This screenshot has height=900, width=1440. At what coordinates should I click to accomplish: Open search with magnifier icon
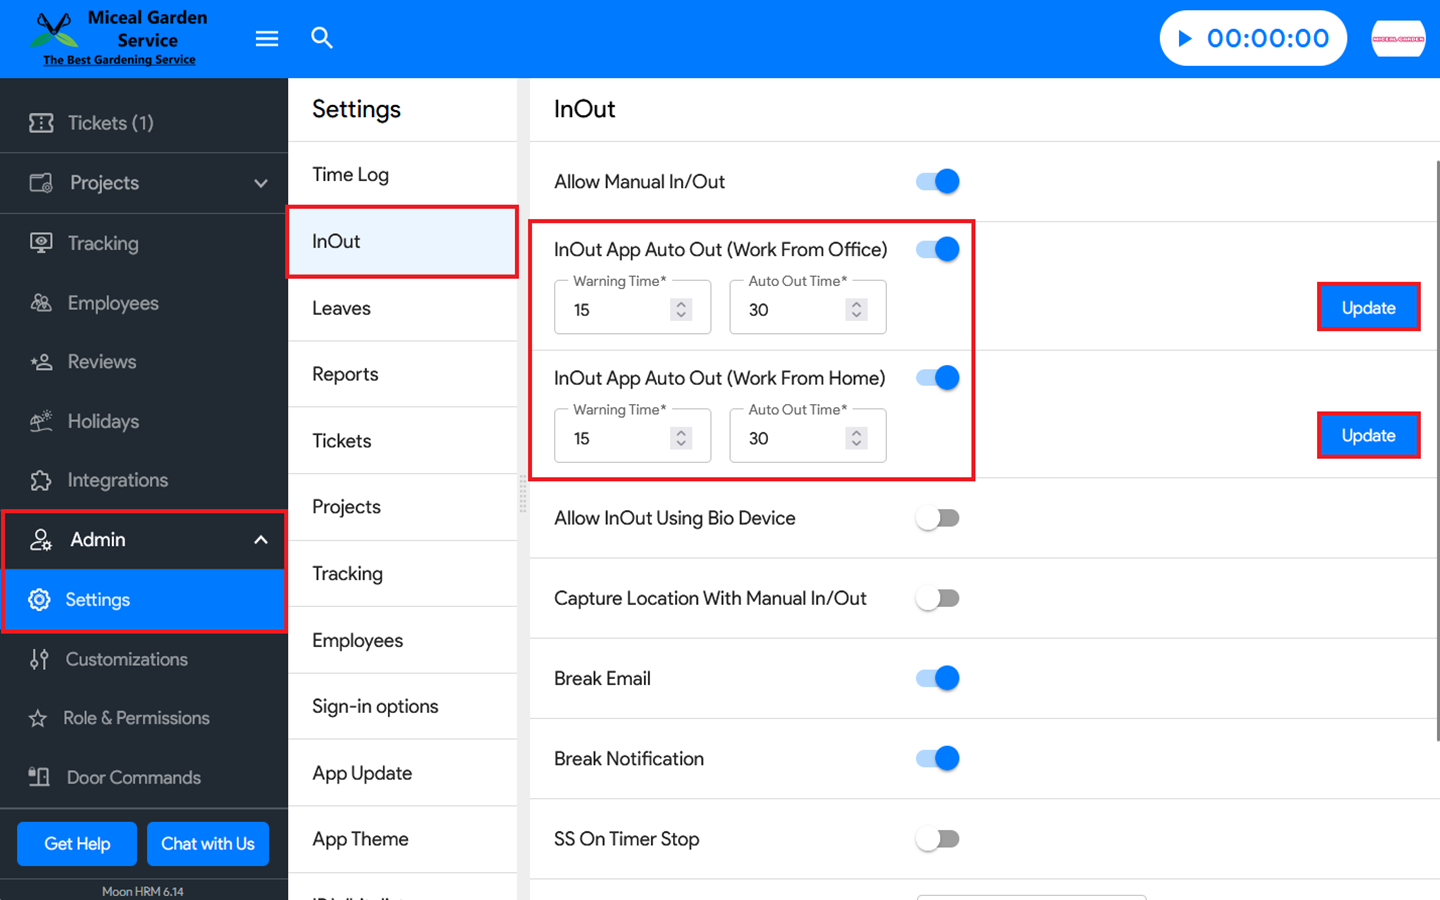[x=321, y=38]
